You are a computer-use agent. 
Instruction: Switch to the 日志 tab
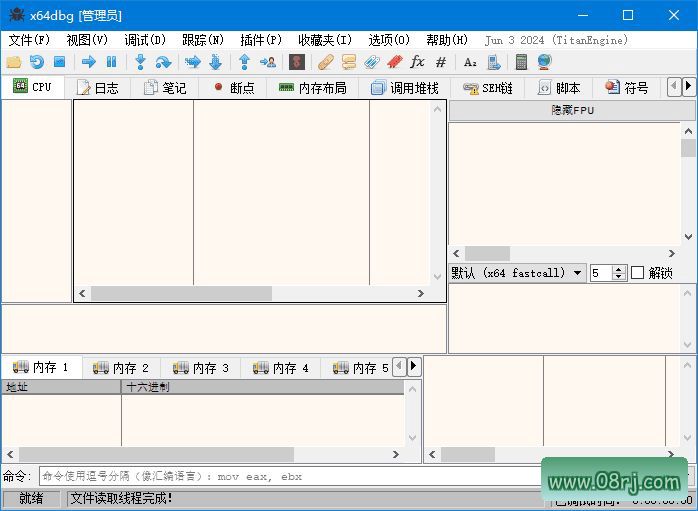pyautogui.click(x=97, y=88)
